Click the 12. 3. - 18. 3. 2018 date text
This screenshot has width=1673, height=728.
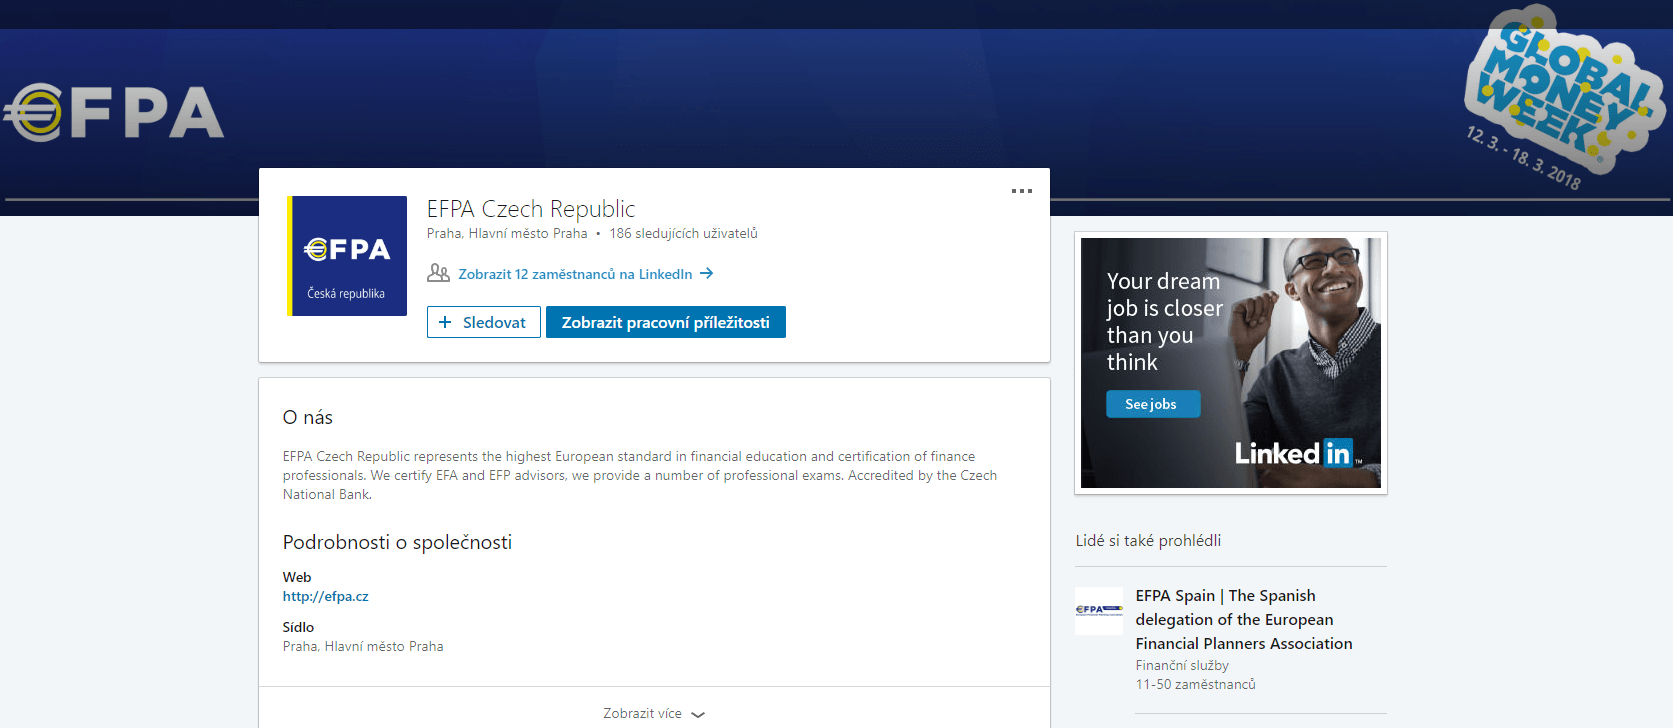point(1523,158)
